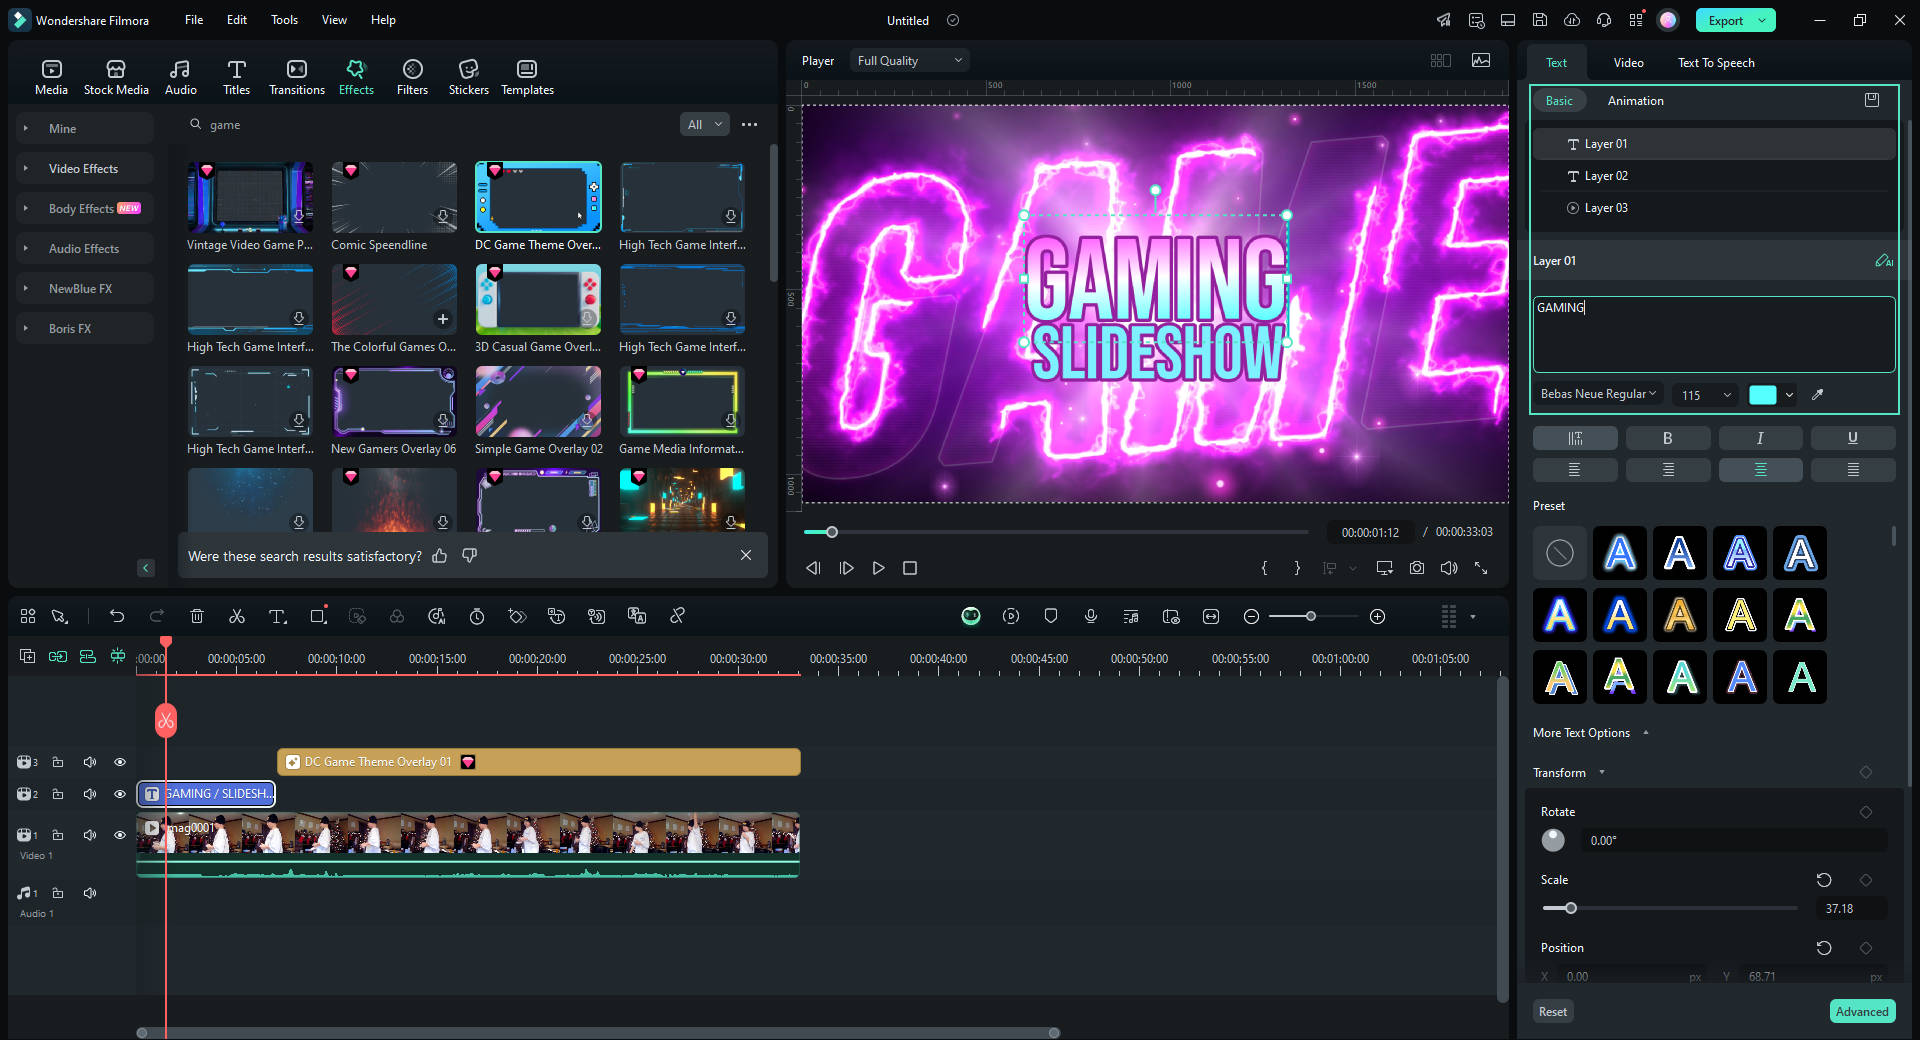Mute the Audio 1 track

pos(90,893)
